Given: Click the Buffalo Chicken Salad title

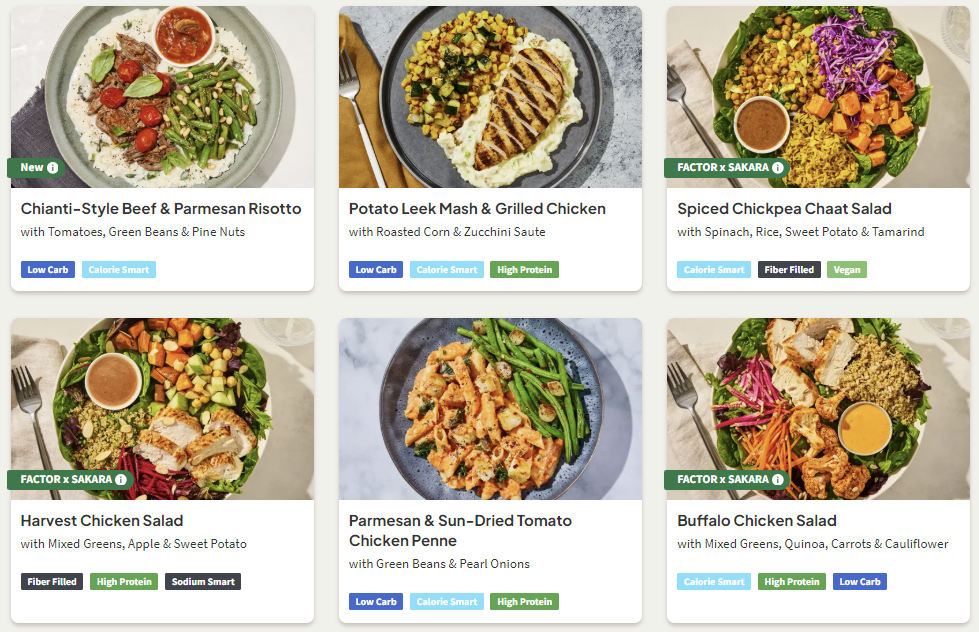Looking at the screenshot, I should tap(757, 521).
